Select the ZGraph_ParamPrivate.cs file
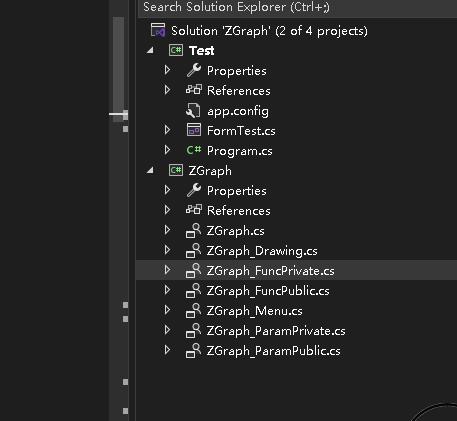The image size is (457, 421). pos(276,331)
